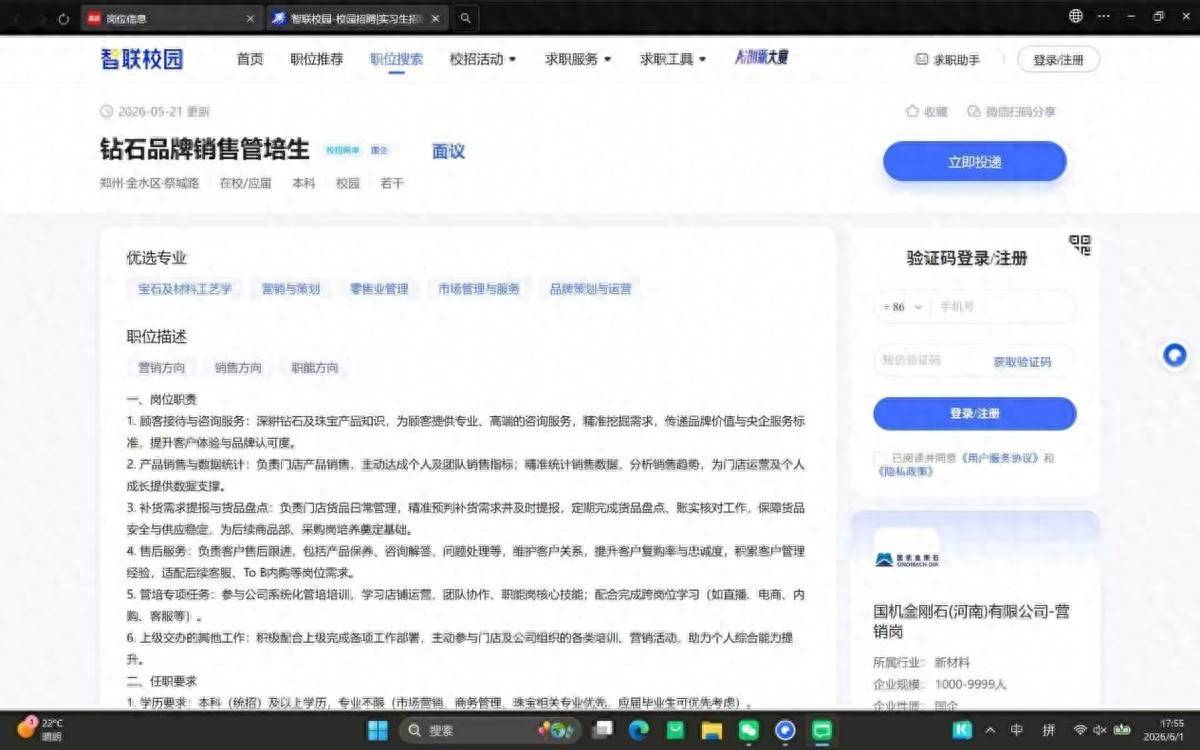This screenshot has width=1200, height=750.
Task: Open the floating chat assistant bubble
Action: point(1175,354)
